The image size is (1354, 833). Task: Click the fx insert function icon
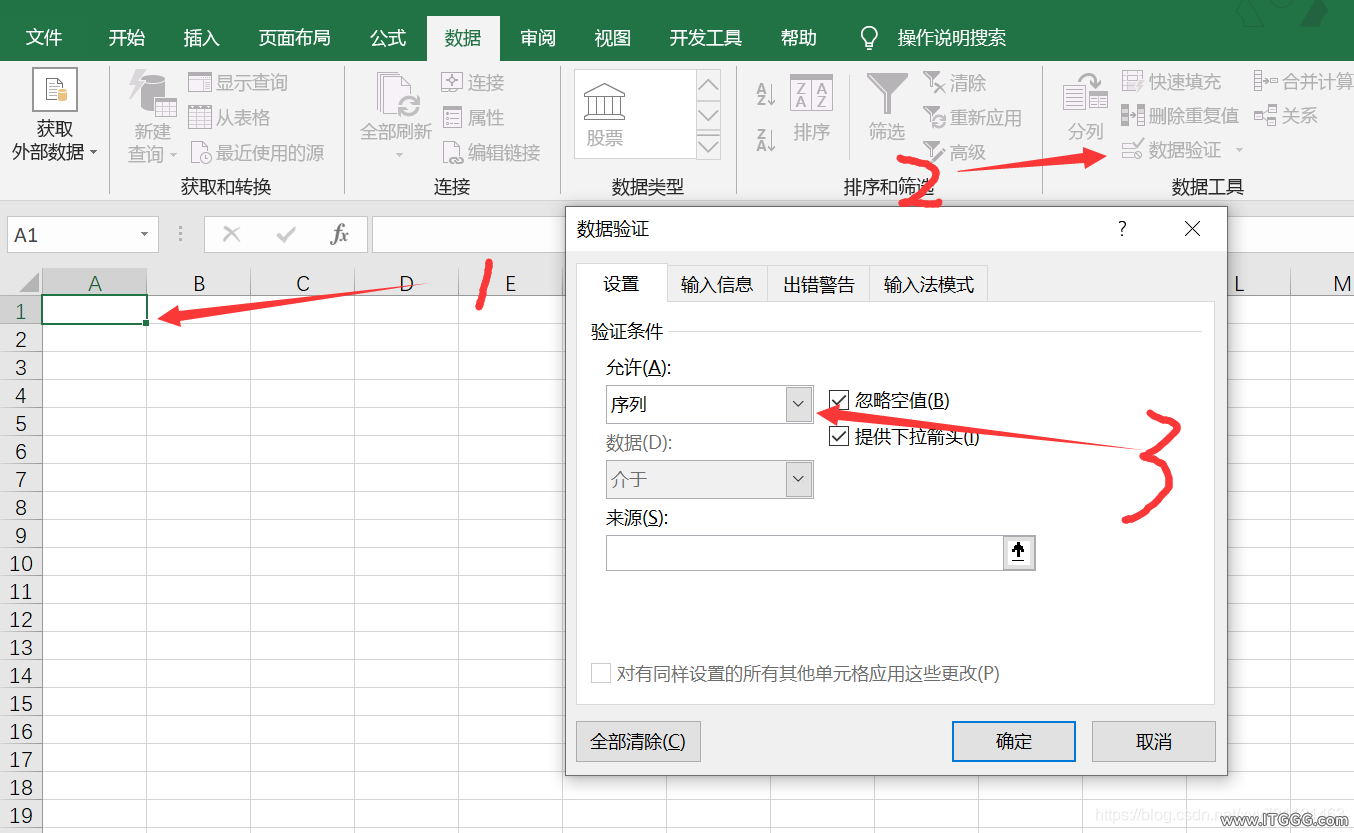point(340,235)
